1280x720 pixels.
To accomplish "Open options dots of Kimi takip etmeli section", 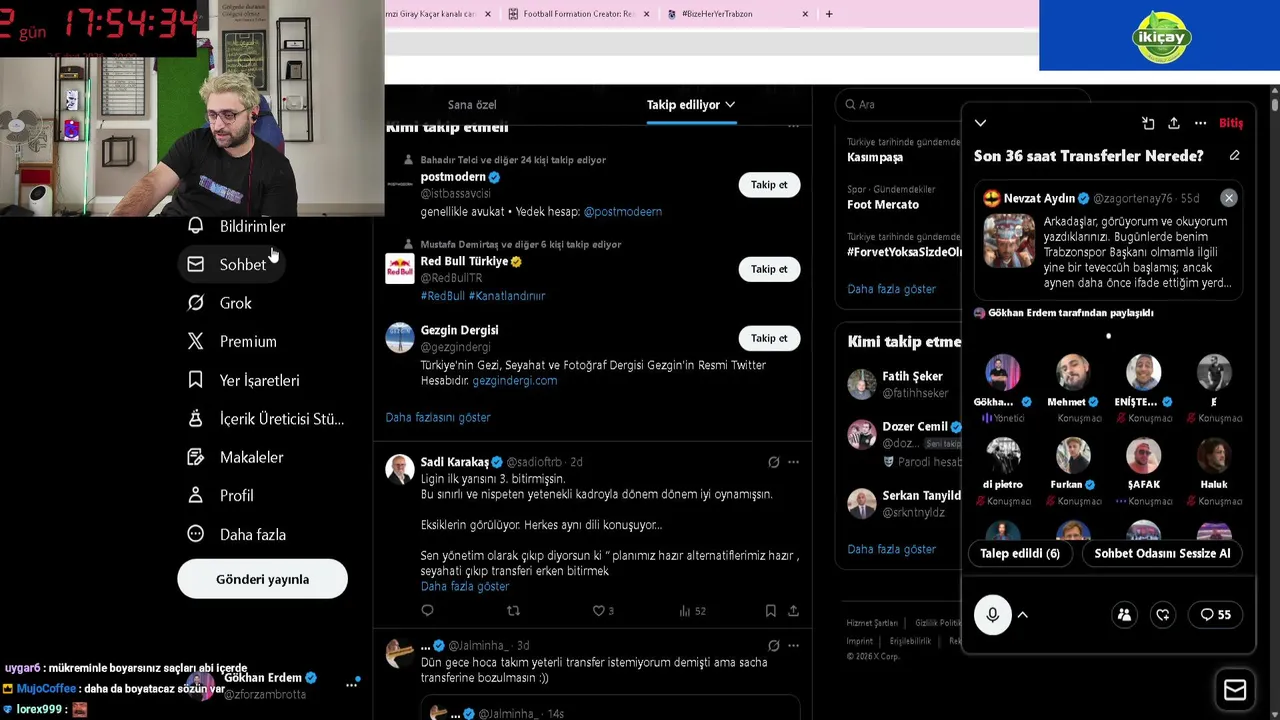I will (x=793, y=127).
